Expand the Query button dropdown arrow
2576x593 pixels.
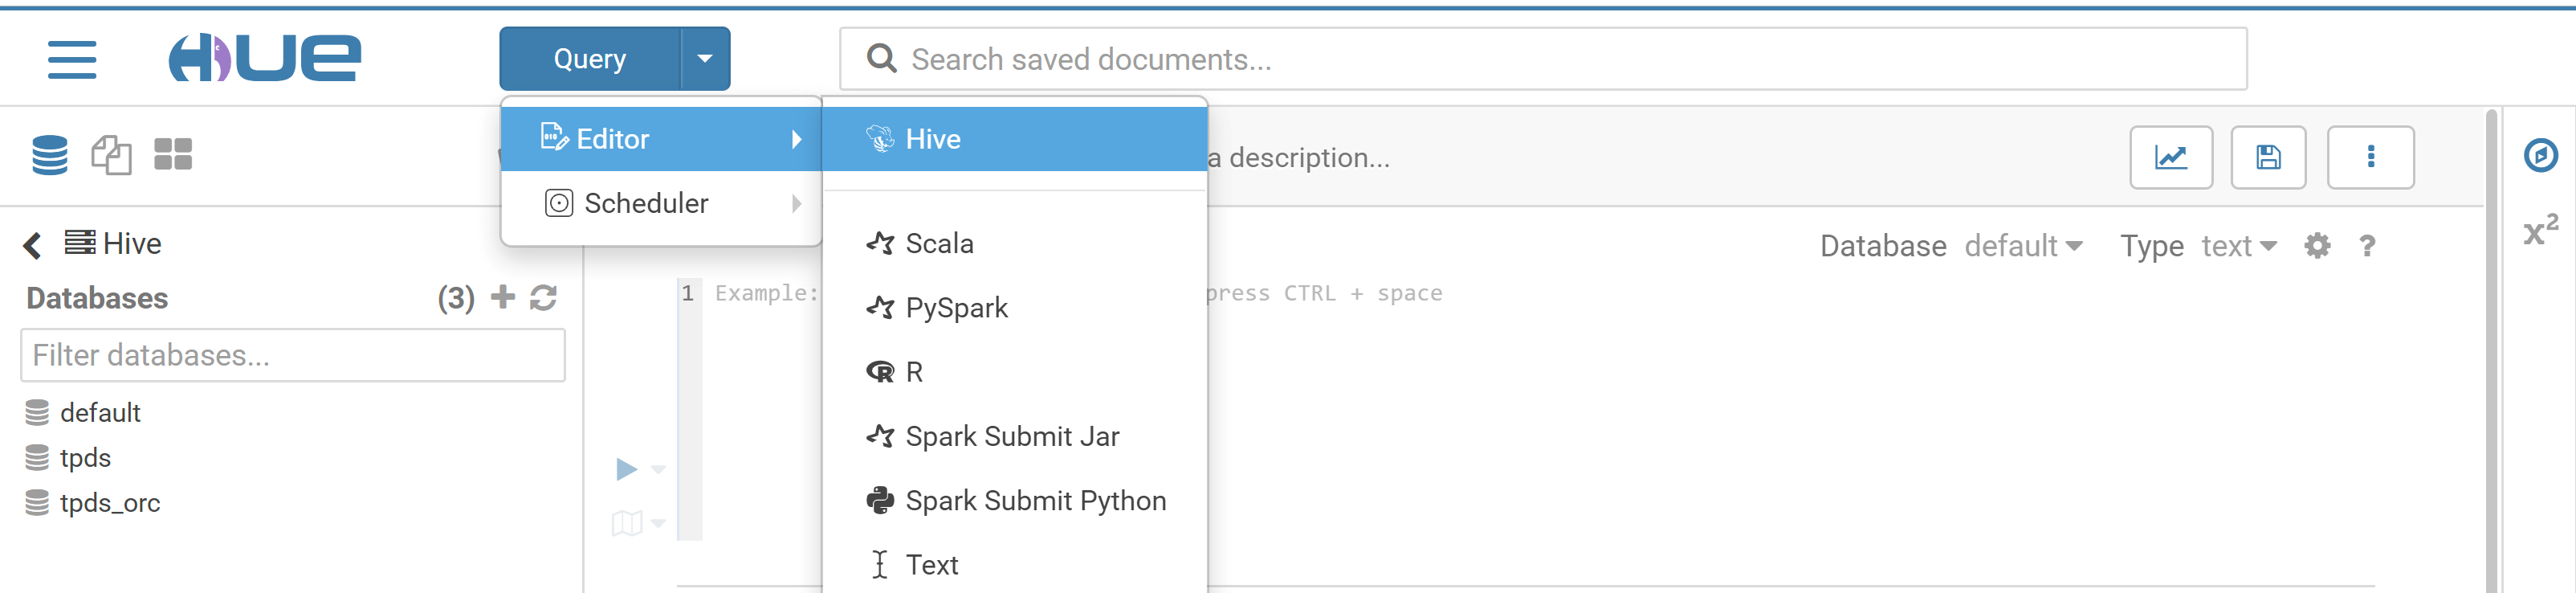tap(705, 59)
